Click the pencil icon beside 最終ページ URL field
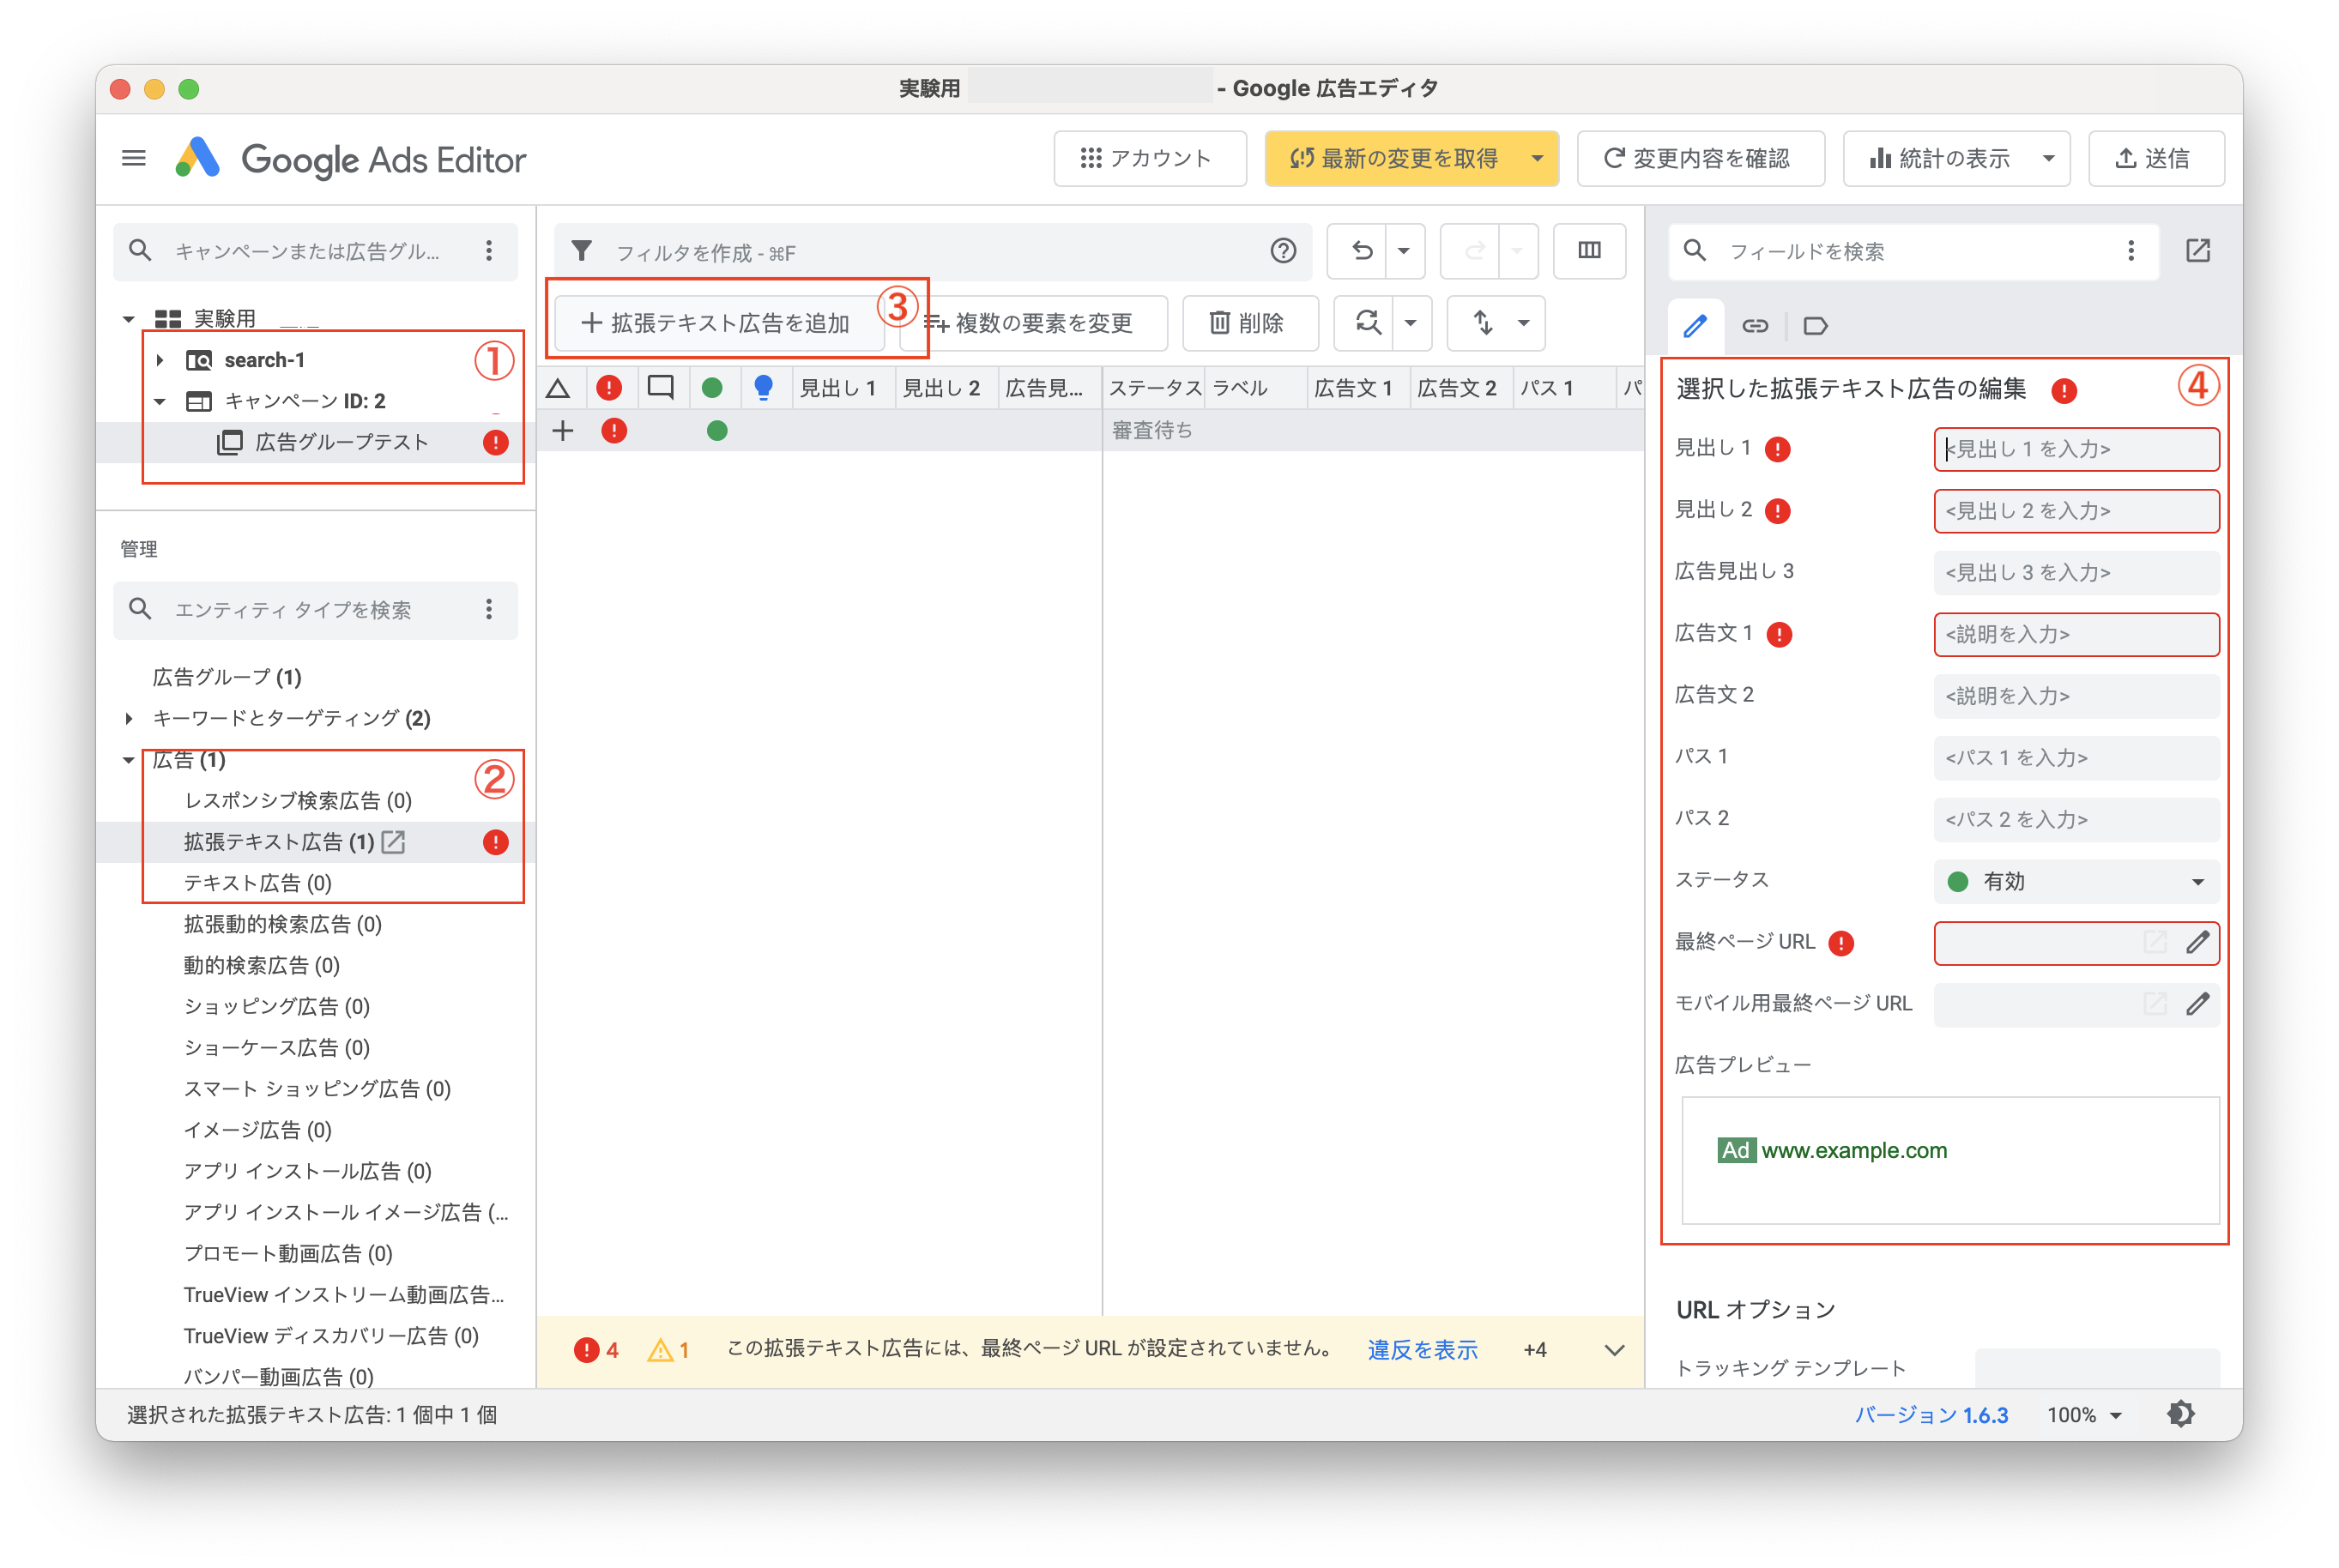2339x1568 pixels. pyautogui.click(x=2198, y=943)
